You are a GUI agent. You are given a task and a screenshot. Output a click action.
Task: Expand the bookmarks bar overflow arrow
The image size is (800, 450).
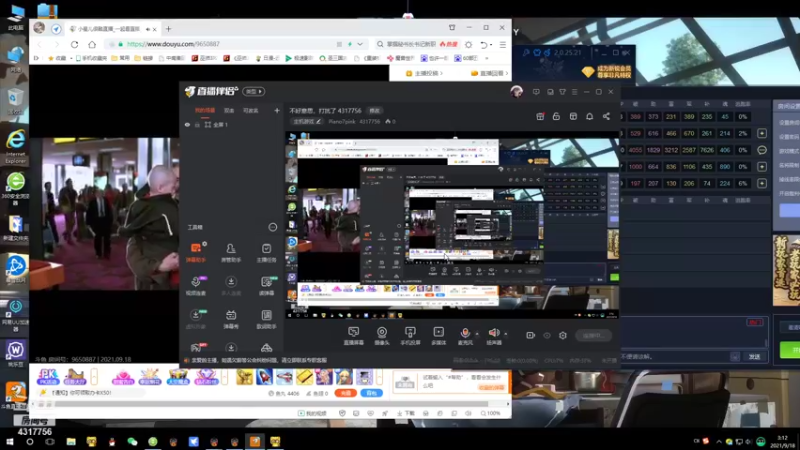point(487,58)
